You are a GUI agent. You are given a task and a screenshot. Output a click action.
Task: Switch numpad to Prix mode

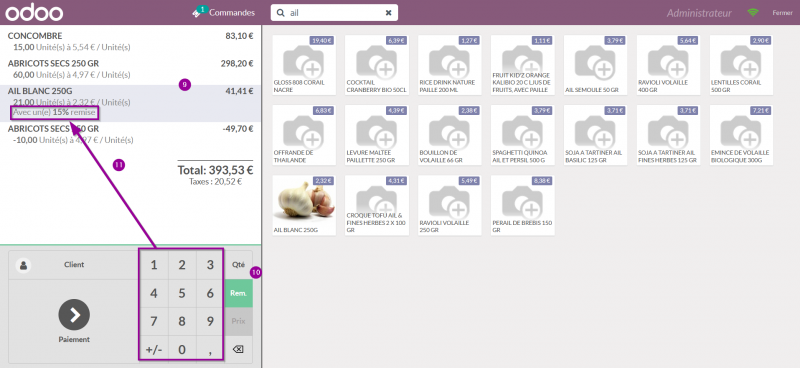tap(238, 321)
